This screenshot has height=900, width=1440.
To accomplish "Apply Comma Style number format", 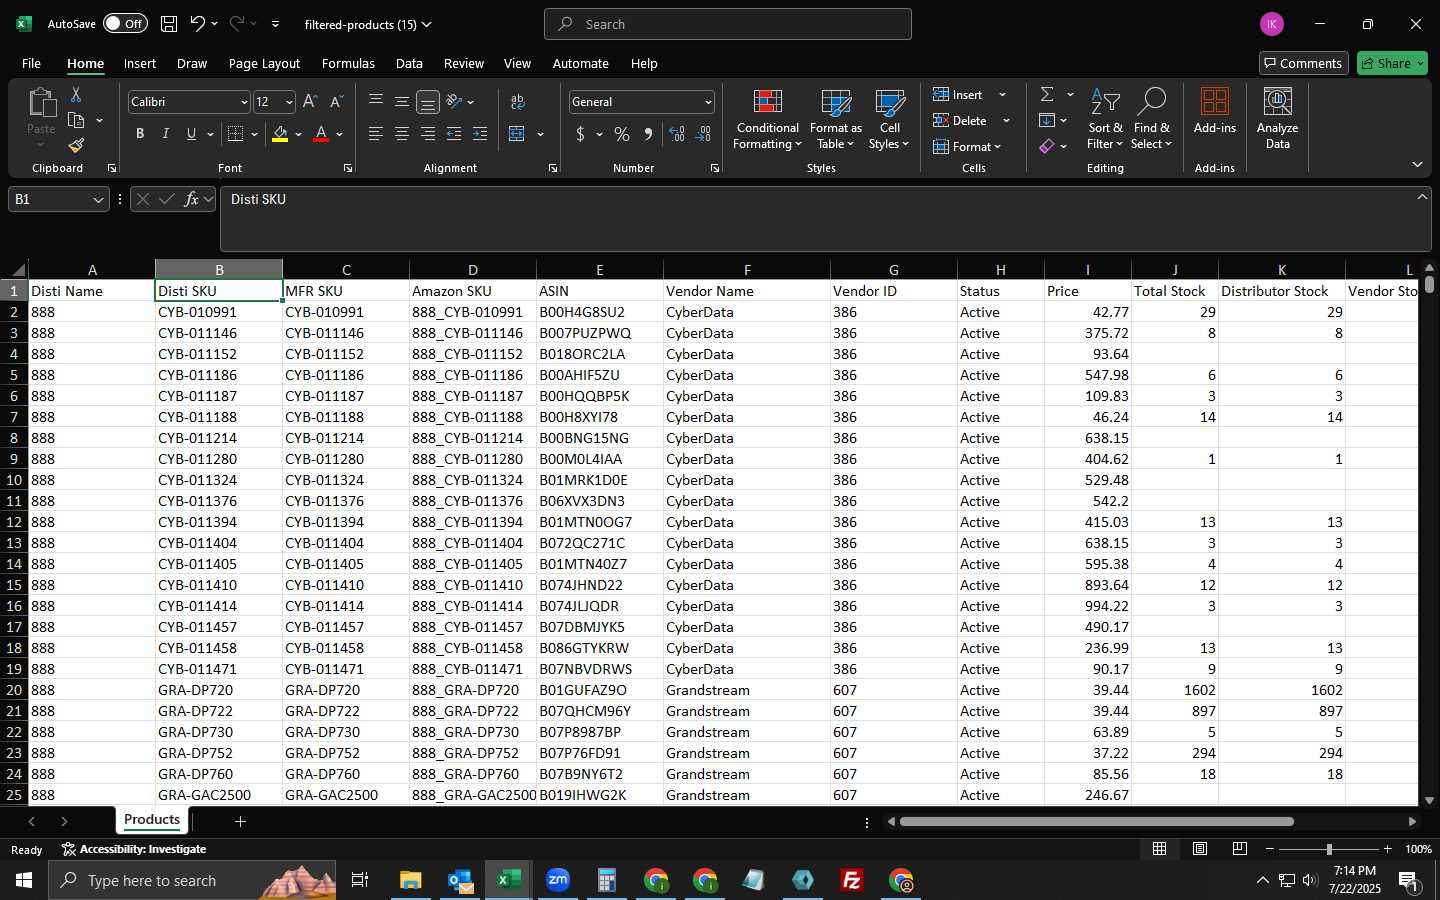I will (648, 134).
